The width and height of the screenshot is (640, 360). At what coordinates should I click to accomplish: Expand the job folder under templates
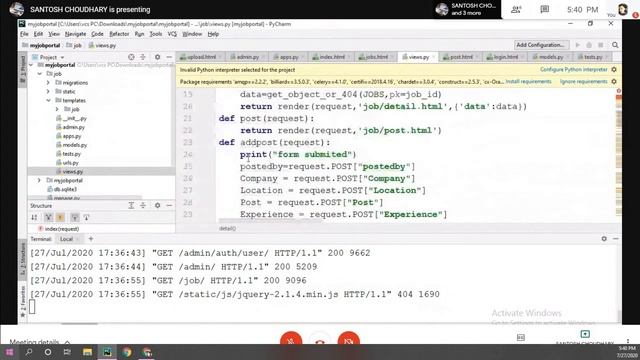[57, 109]
